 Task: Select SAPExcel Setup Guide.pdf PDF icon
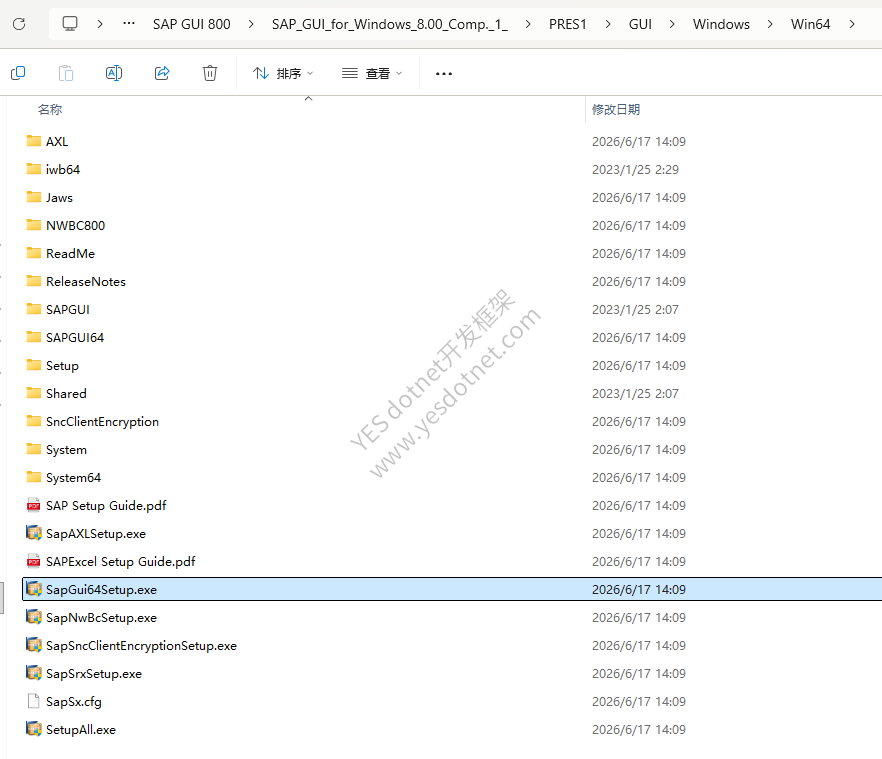pos(34,561)
